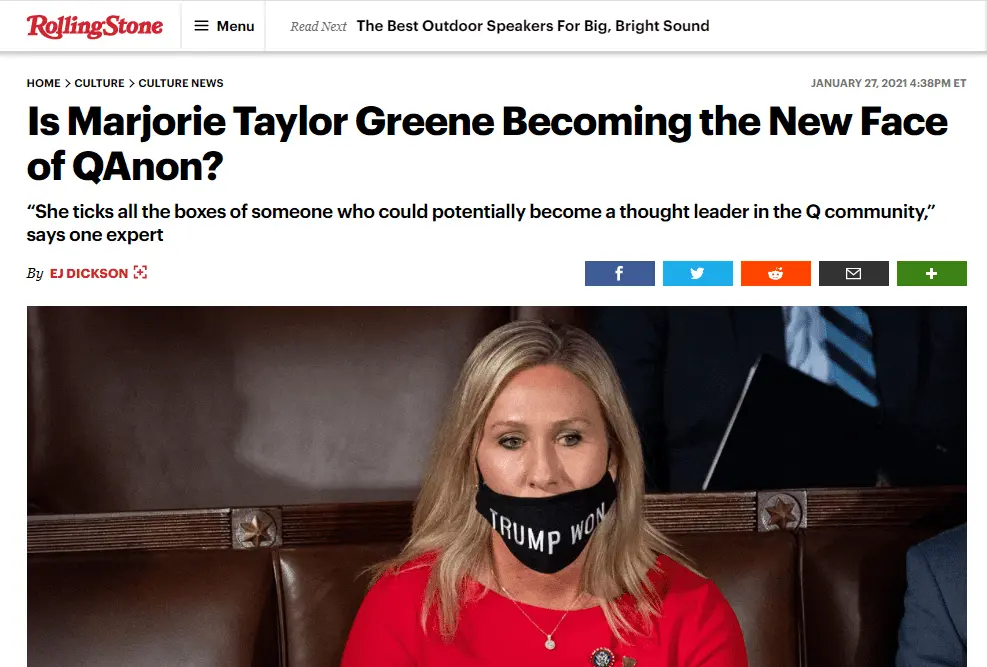The width and height of the screenshot is (987, 667).
Task: Expand author info icon beside EJ Dickson
Action: 140,272
